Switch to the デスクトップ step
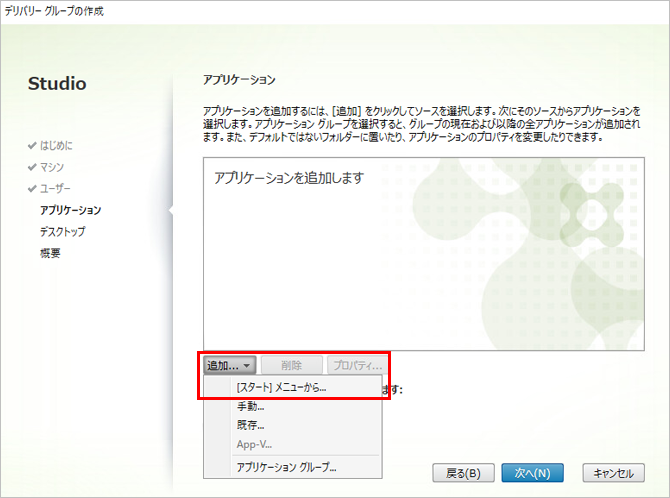Screen dimensions: 670x498 pos(62,232)
